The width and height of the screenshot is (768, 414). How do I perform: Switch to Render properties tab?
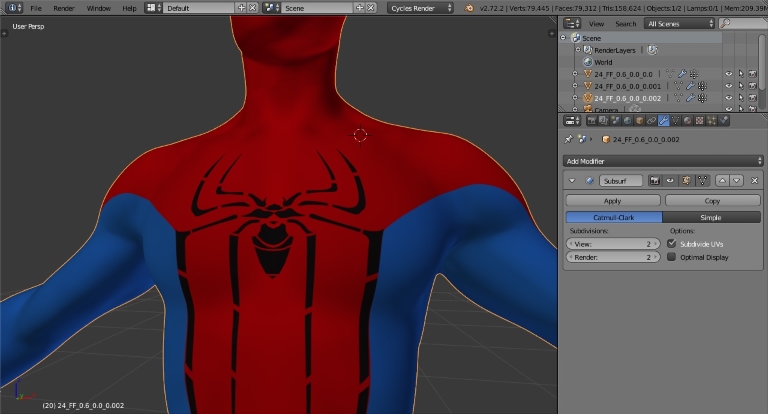pos(592,120)
